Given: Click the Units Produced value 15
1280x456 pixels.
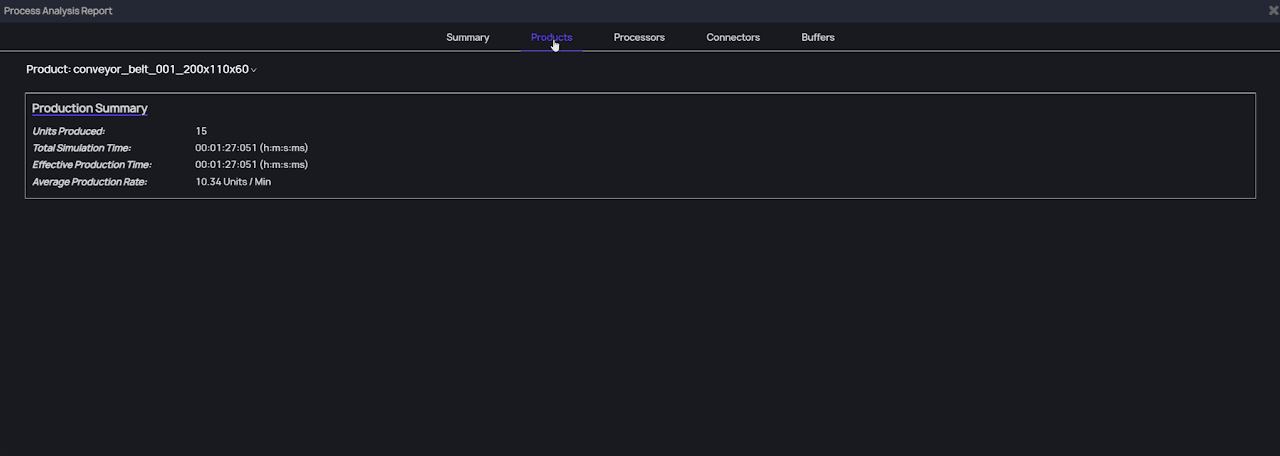Looking at the screenshot, I should [x=201, y=131].
